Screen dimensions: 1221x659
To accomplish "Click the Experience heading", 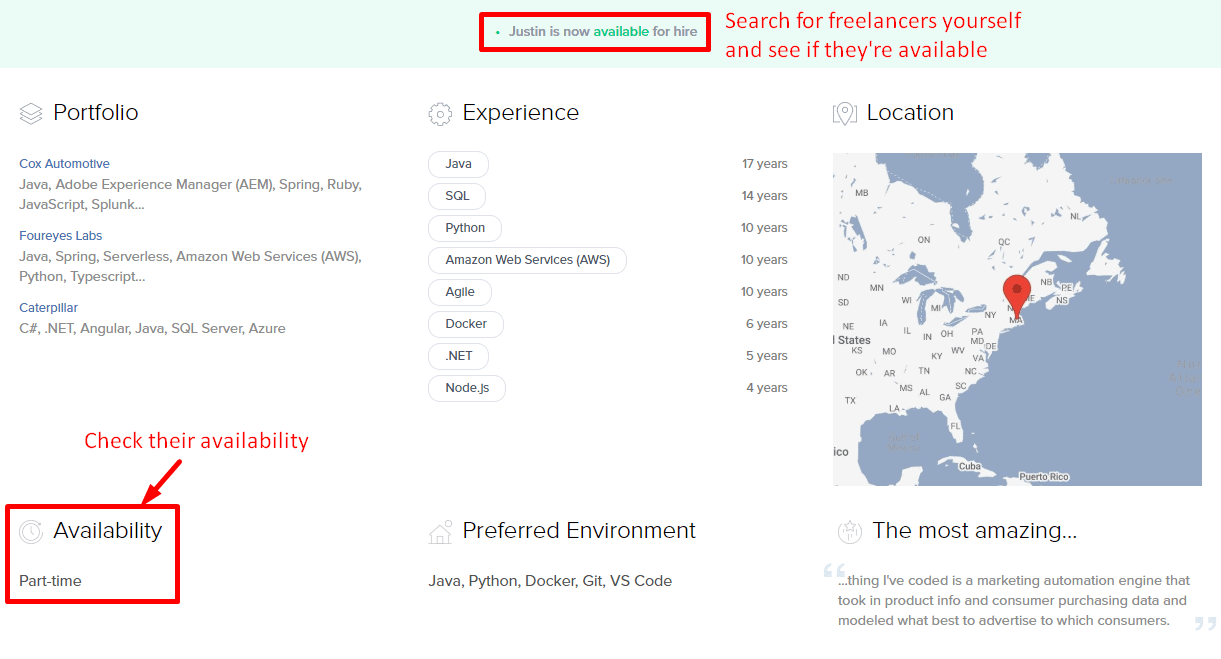I will pos(521,113).
